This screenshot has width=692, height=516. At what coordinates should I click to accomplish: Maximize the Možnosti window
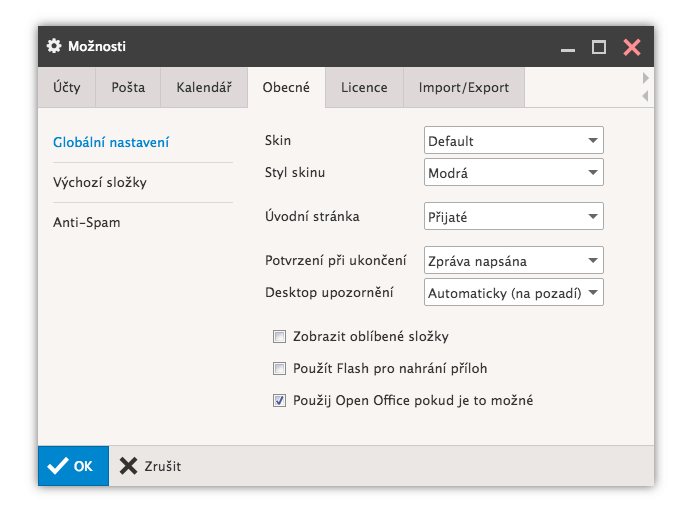[599, 47]
